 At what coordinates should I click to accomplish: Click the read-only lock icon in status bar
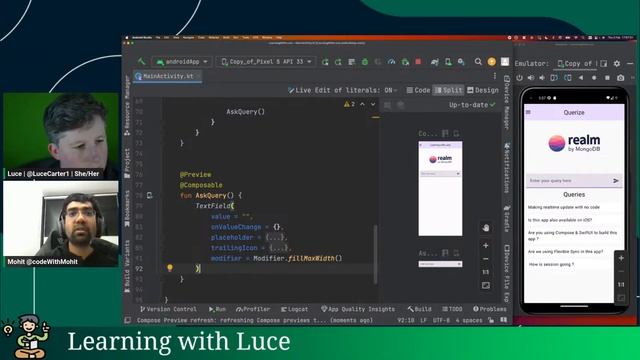coord(491,320)
